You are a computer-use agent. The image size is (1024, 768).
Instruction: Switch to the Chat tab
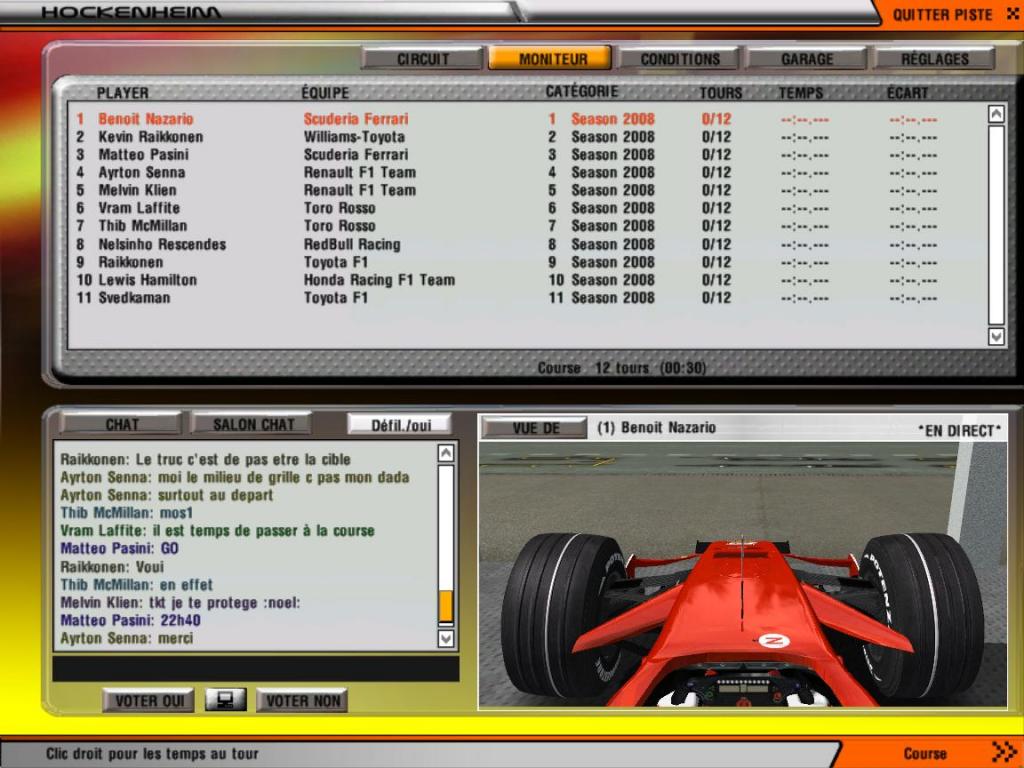click(121, 424)
